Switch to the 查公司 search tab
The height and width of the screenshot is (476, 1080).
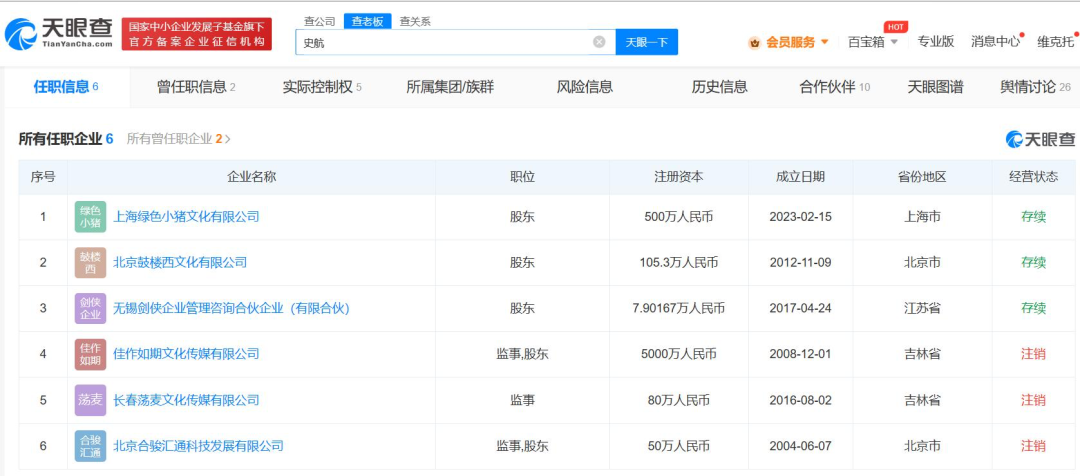click(319, 21)
